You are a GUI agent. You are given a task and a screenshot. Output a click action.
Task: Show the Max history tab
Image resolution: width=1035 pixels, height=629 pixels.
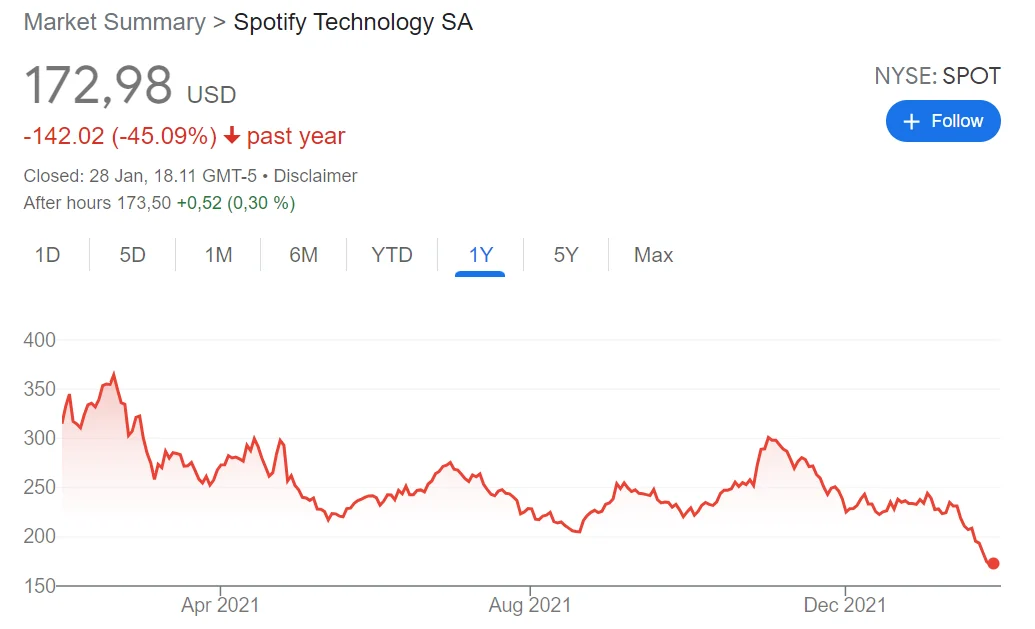pos(653,255)
